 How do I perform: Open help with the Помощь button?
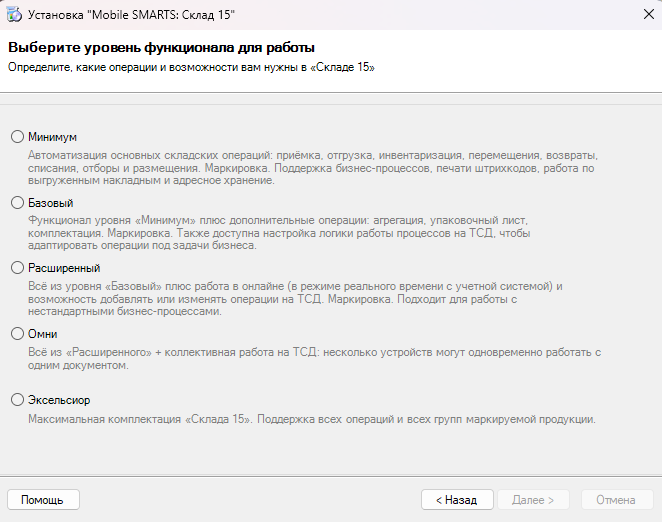[42, 499]
